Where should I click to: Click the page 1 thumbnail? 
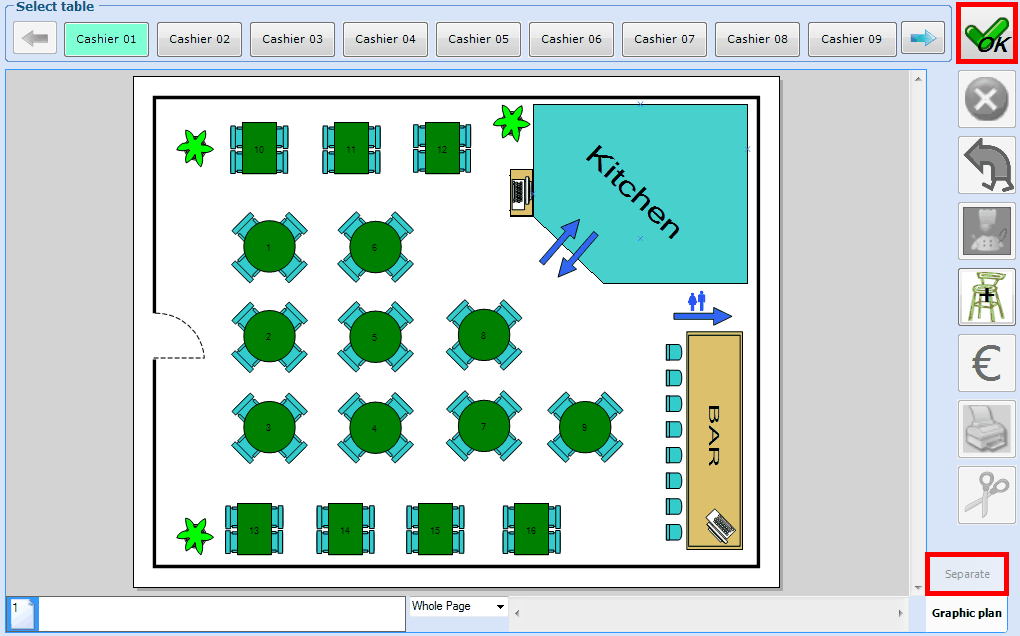pos(22,614)
